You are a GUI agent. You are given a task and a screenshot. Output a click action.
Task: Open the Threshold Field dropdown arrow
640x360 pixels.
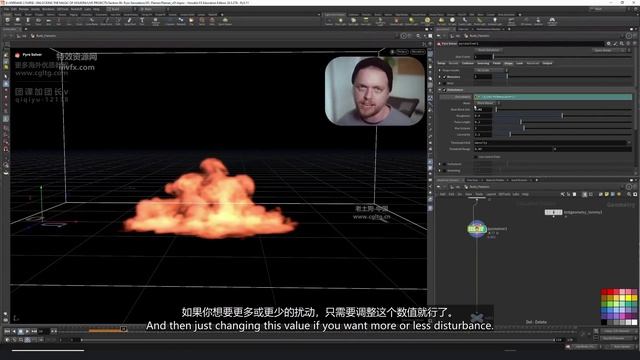tap(629, 143)
